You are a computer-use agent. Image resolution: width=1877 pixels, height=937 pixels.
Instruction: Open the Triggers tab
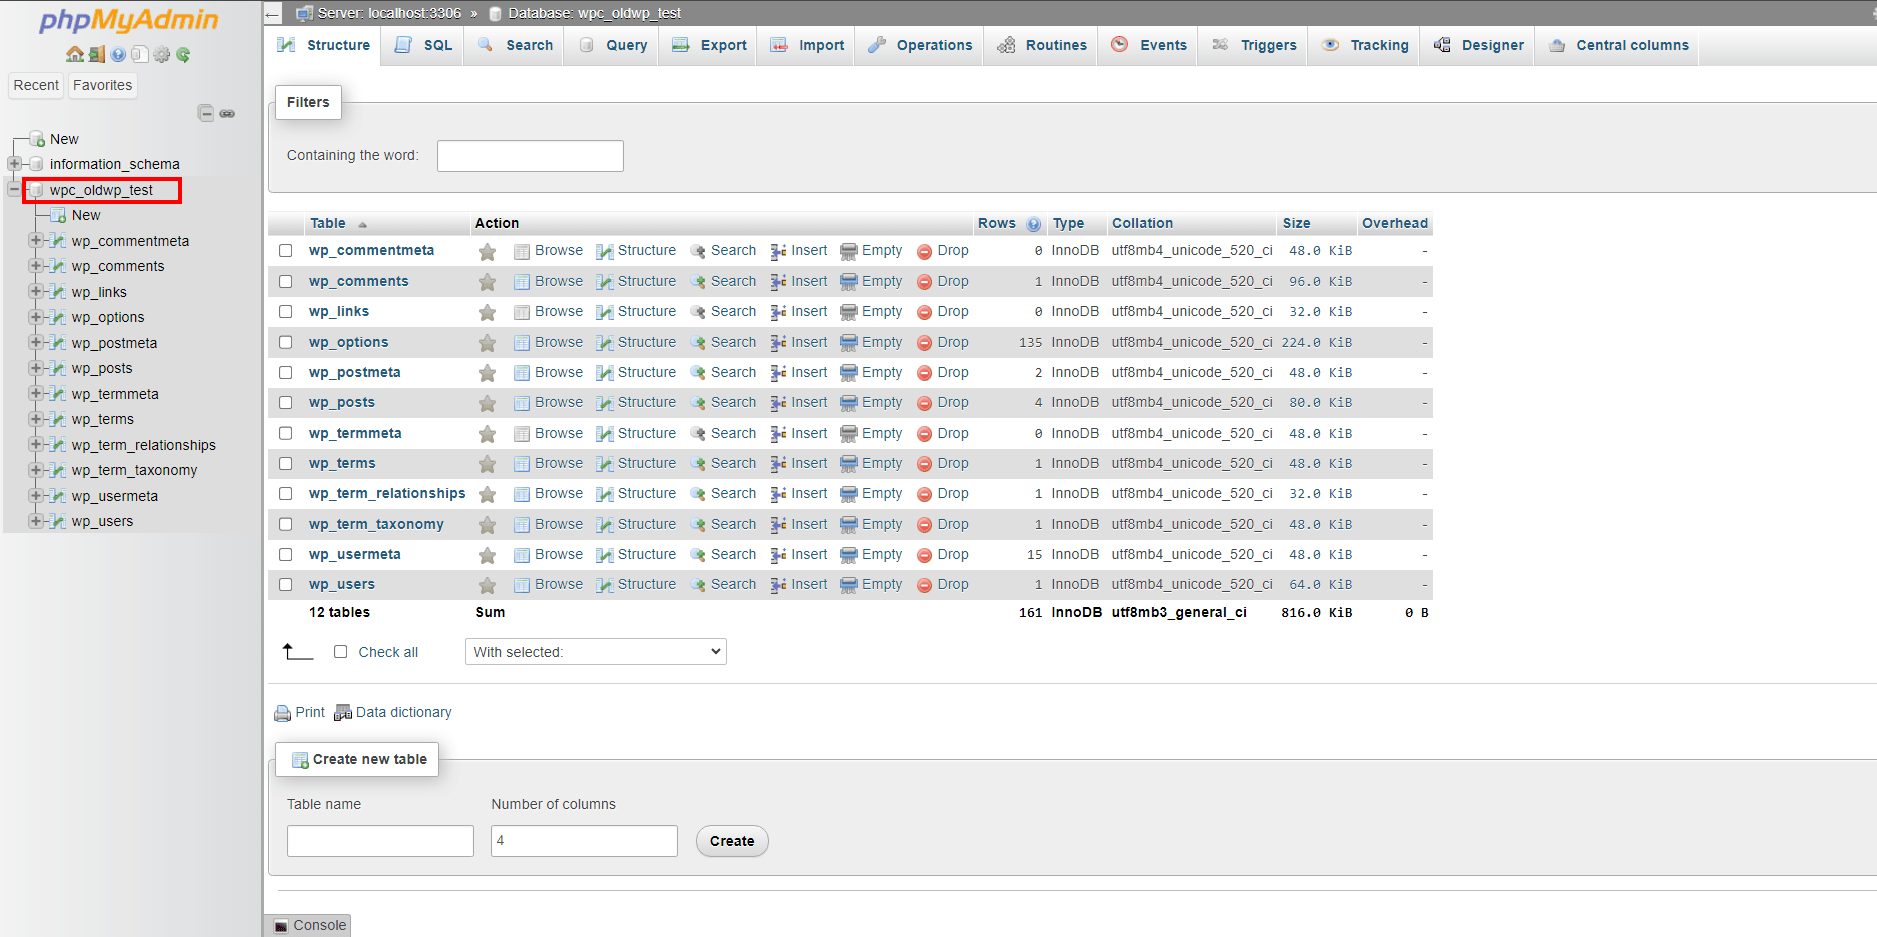pyautogui.click(x=1254, y=45)
